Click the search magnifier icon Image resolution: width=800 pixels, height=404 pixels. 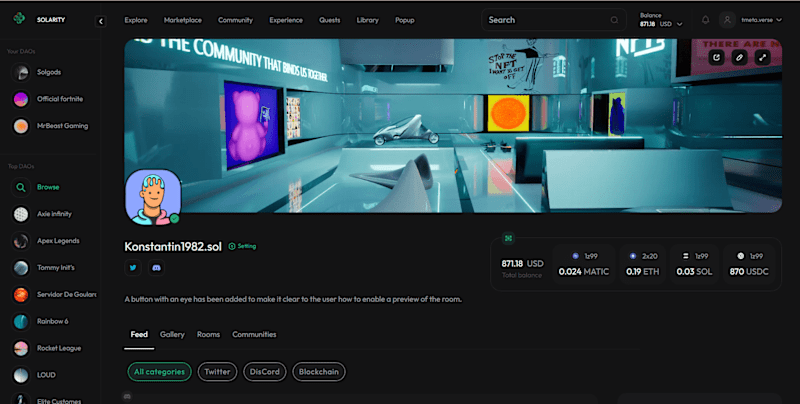(x=614, y=20)
